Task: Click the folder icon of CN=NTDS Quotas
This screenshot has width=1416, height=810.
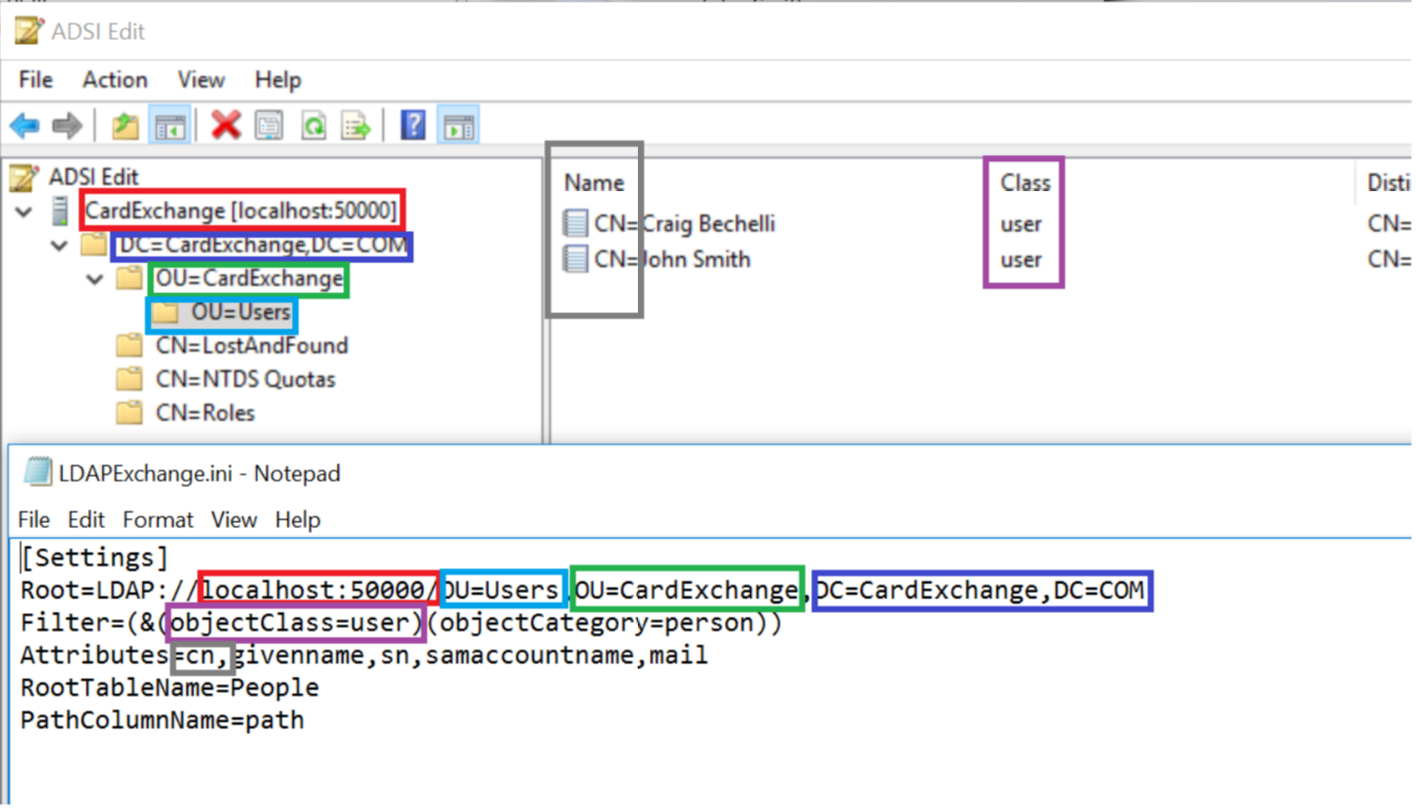Action: click(x=129, y=379)
